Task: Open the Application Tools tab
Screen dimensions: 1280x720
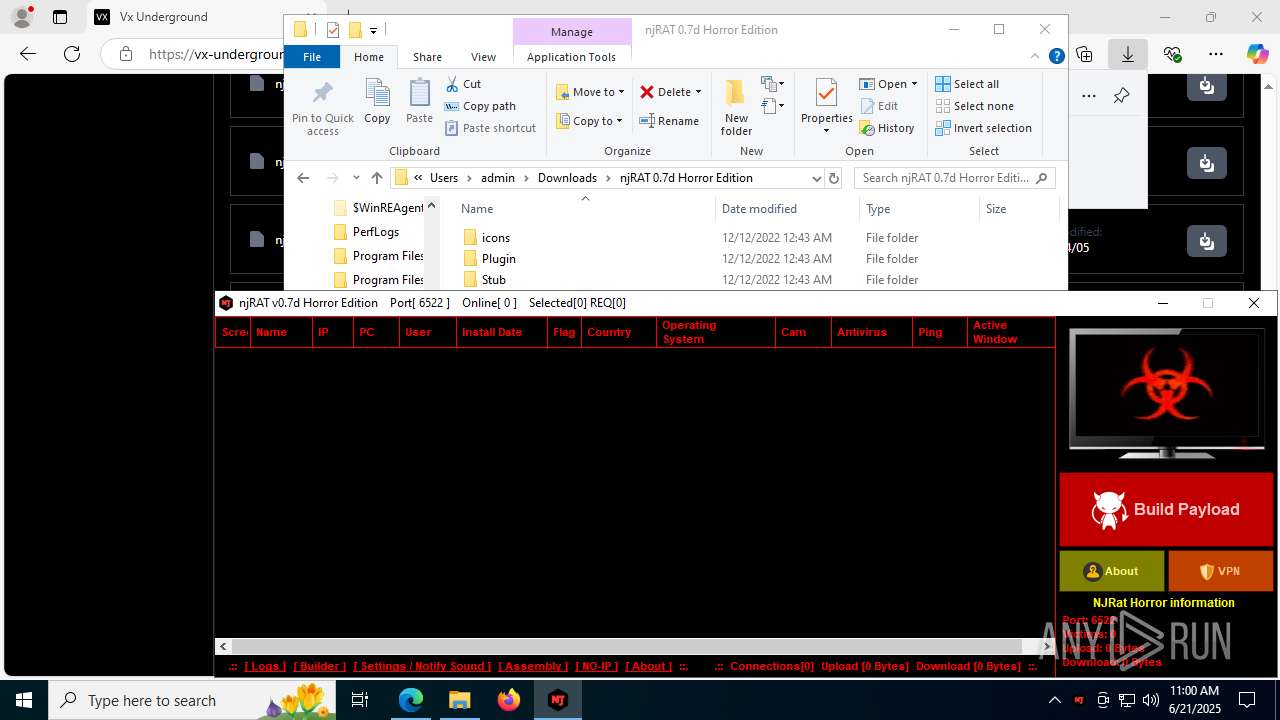Action: coord(571,57)
